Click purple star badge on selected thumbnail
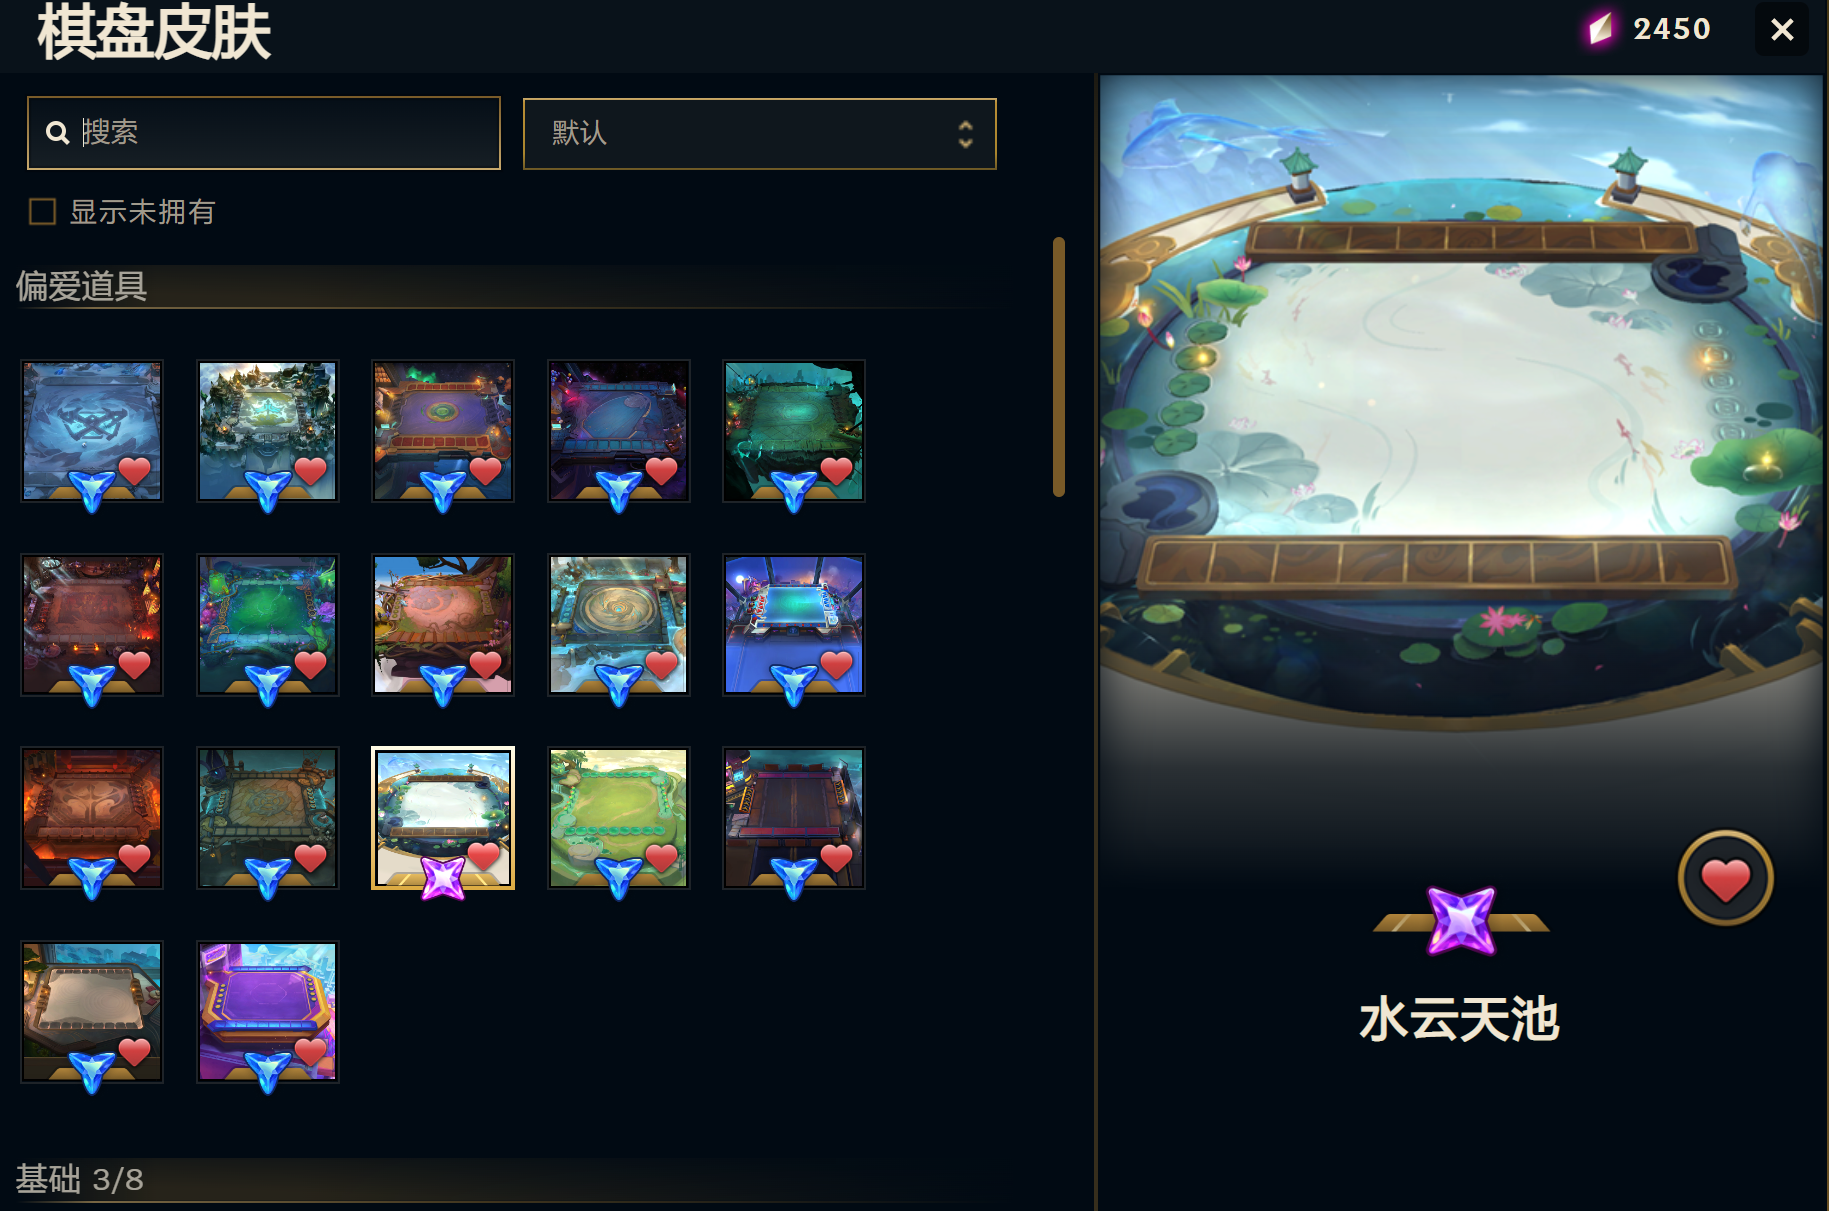This screenshot has width=1829, height=1211. pyautogui.click(x=443, y=878)
